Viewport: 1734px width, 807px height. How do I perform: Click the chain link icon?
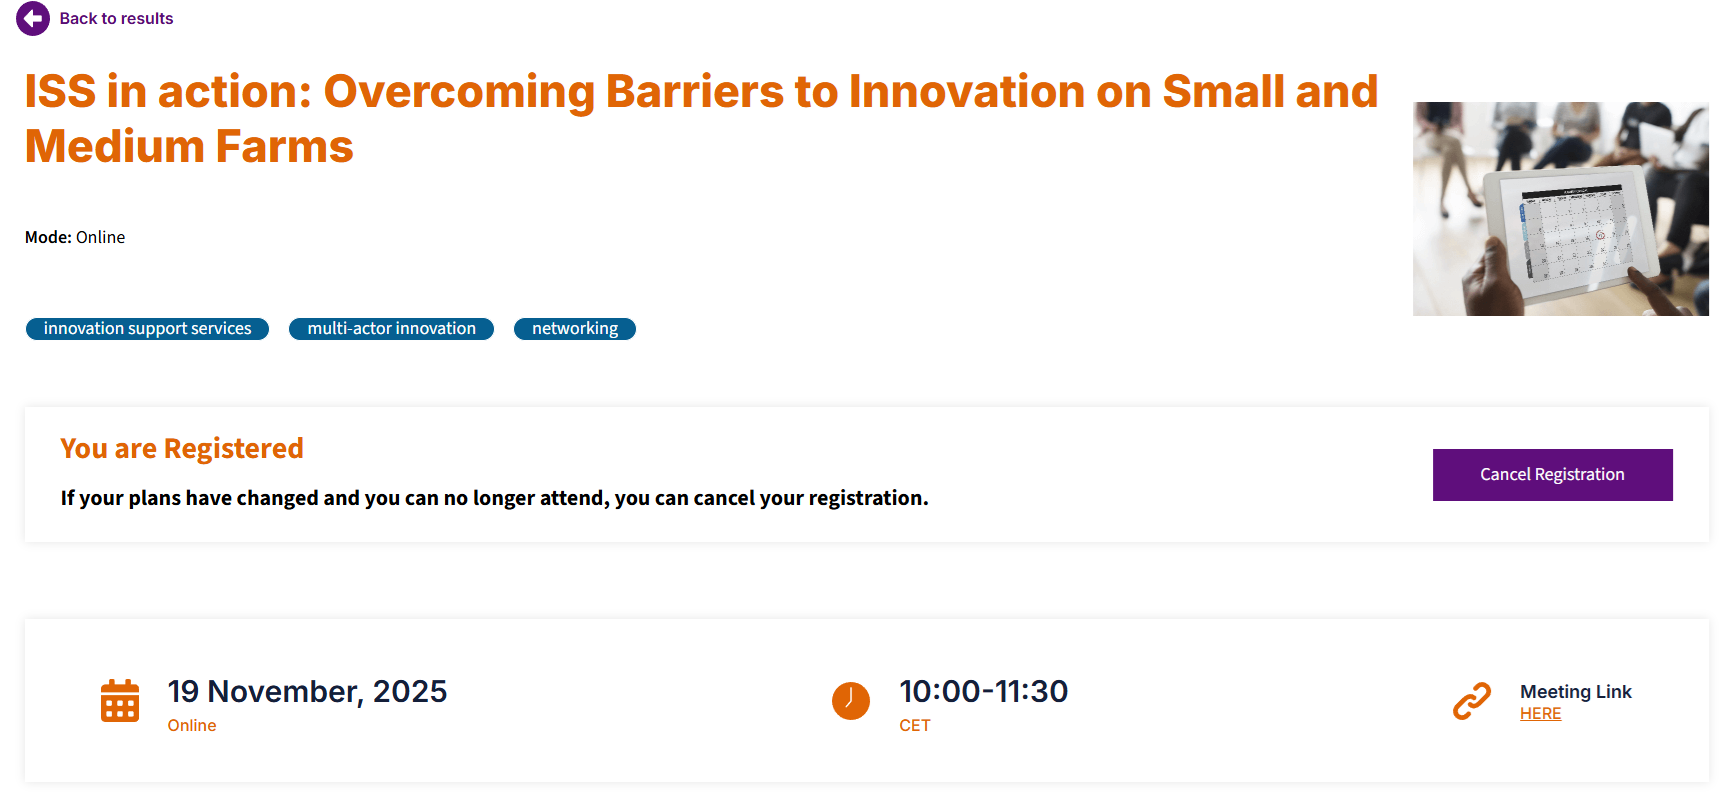coord(1471,700)
